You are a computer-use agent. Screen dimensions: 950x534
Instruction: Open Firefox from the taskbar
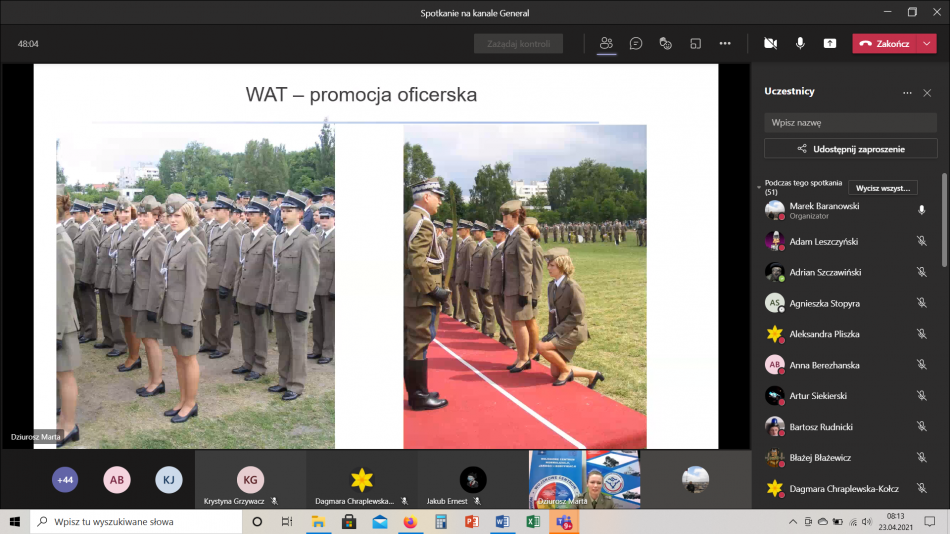pos(410,522)
